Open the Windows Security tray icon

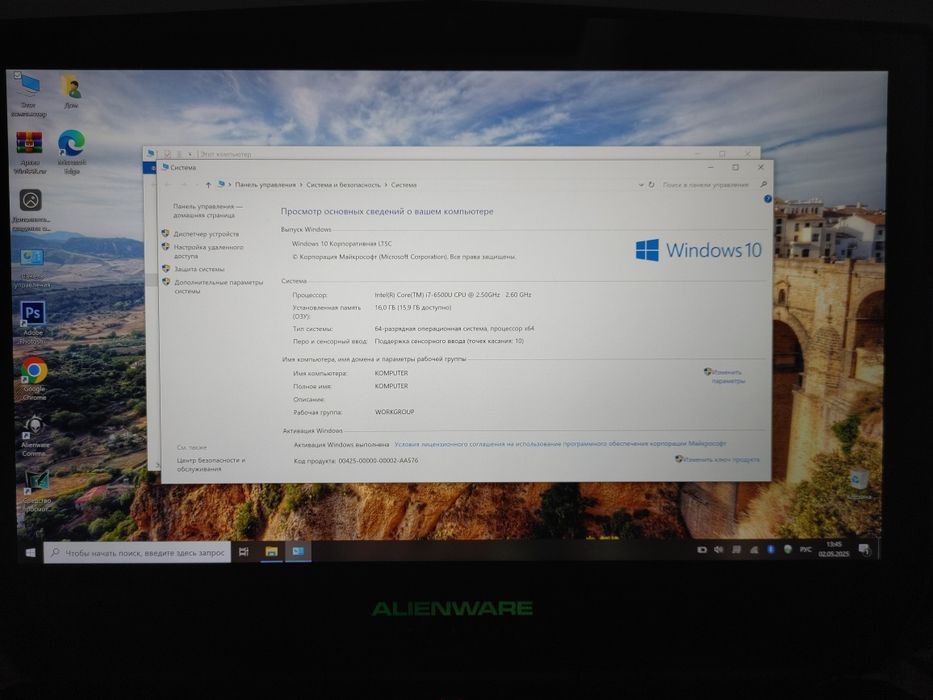pos(787,549)
